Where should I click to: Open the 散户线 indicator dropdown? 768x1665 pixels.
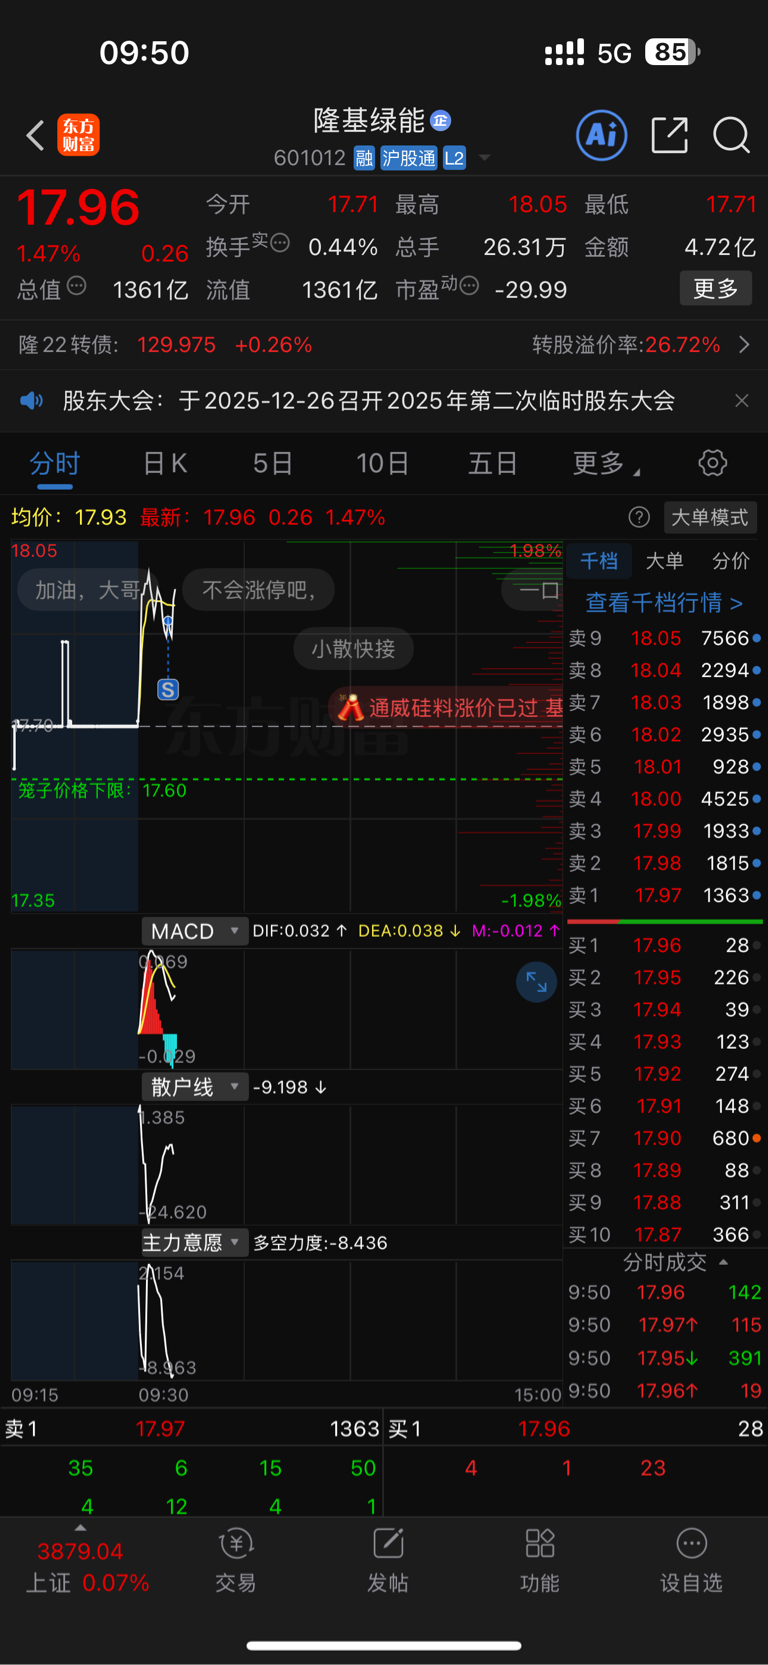tap(194, 1087)
